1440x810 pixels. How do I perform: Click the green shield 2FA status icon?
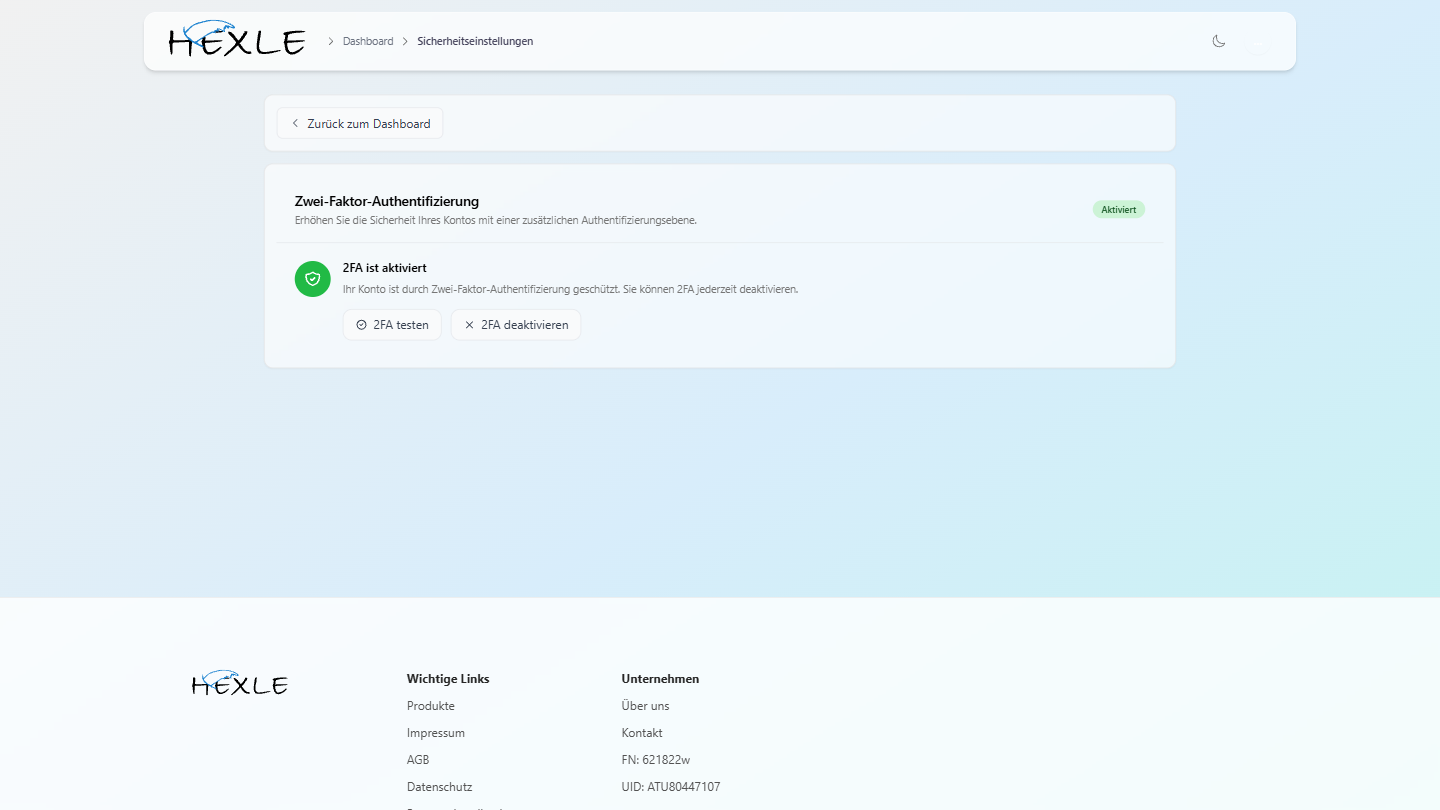[x=313, y=279]
